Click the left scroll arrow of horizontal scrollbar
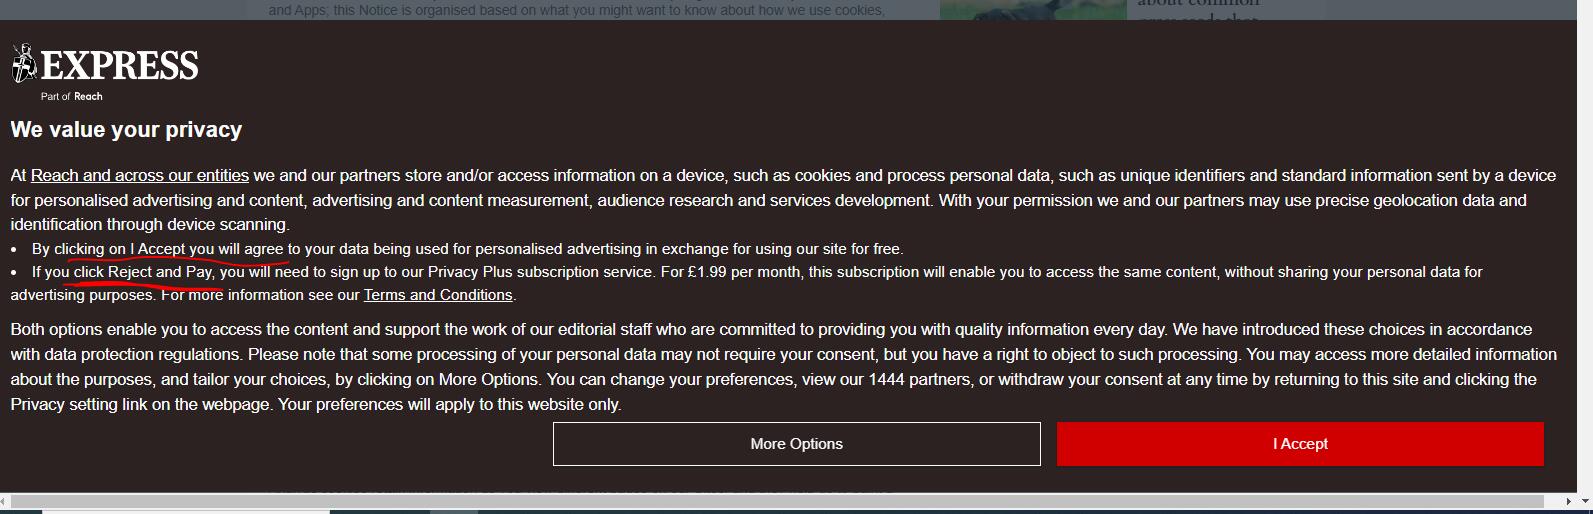Image resolution: width=1593 pixels, height=514 pixels. [x=4, y=501]
